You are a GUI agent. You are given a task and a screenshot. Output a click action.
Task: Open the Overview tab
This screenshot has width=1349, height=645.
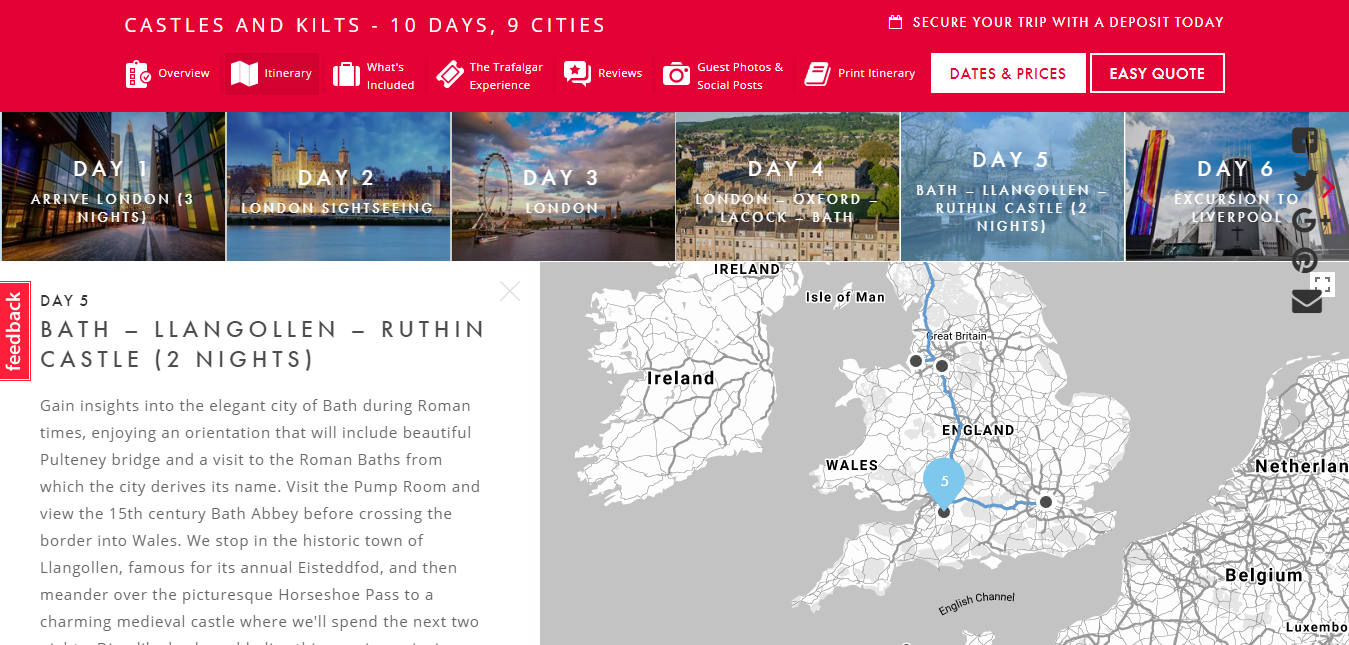pyautogui.click(x=168, y=74)
